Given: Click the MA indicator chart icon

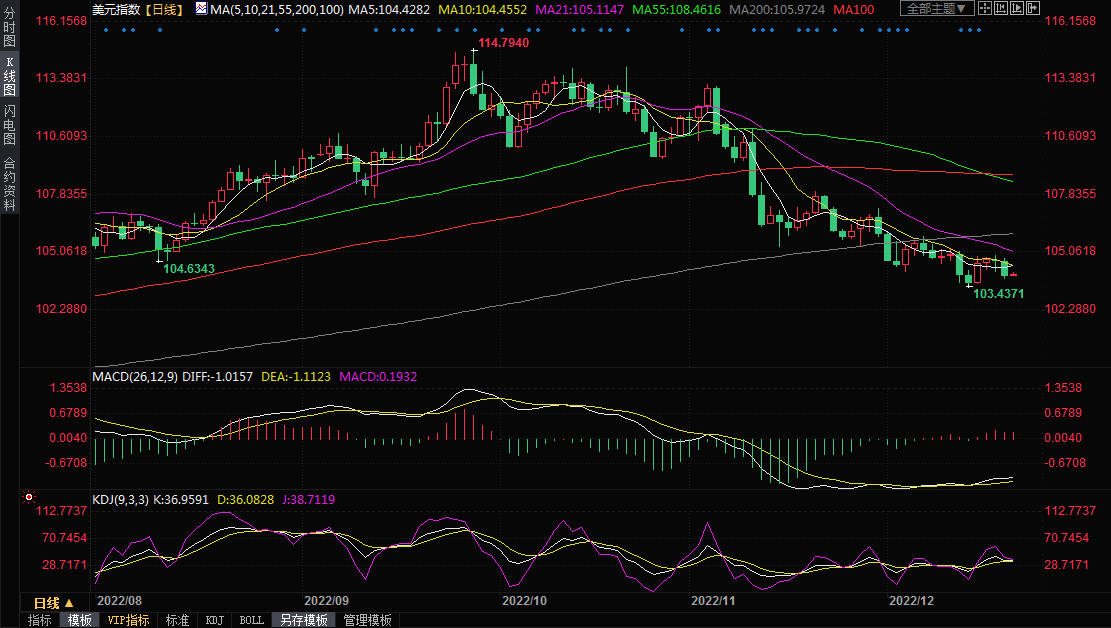Looking at the screenshot, I should click(201, 9).
